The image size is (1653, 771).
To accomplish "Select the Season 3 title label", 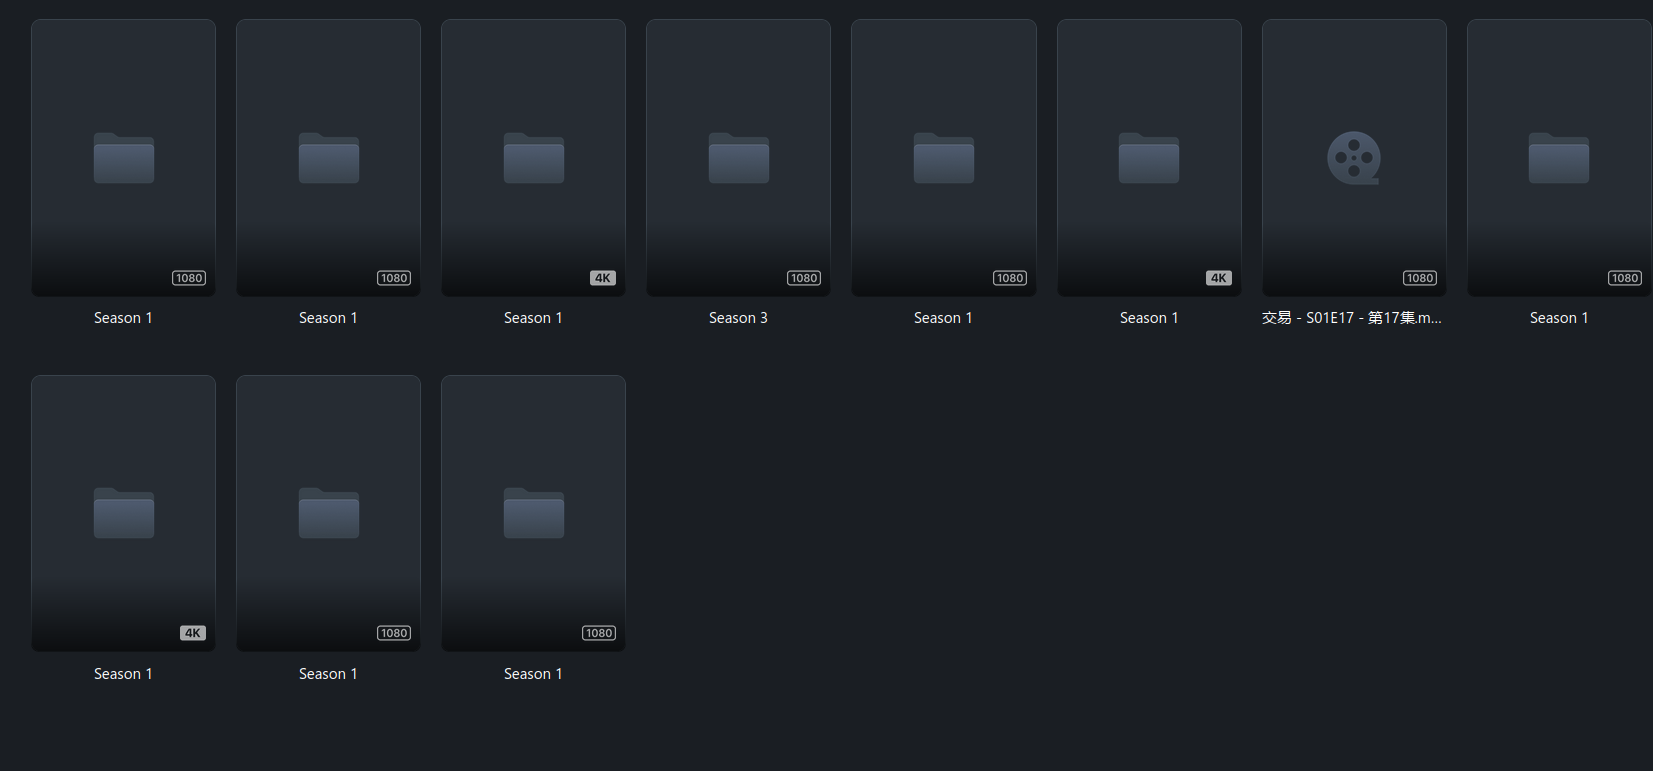I will [738, 318].
